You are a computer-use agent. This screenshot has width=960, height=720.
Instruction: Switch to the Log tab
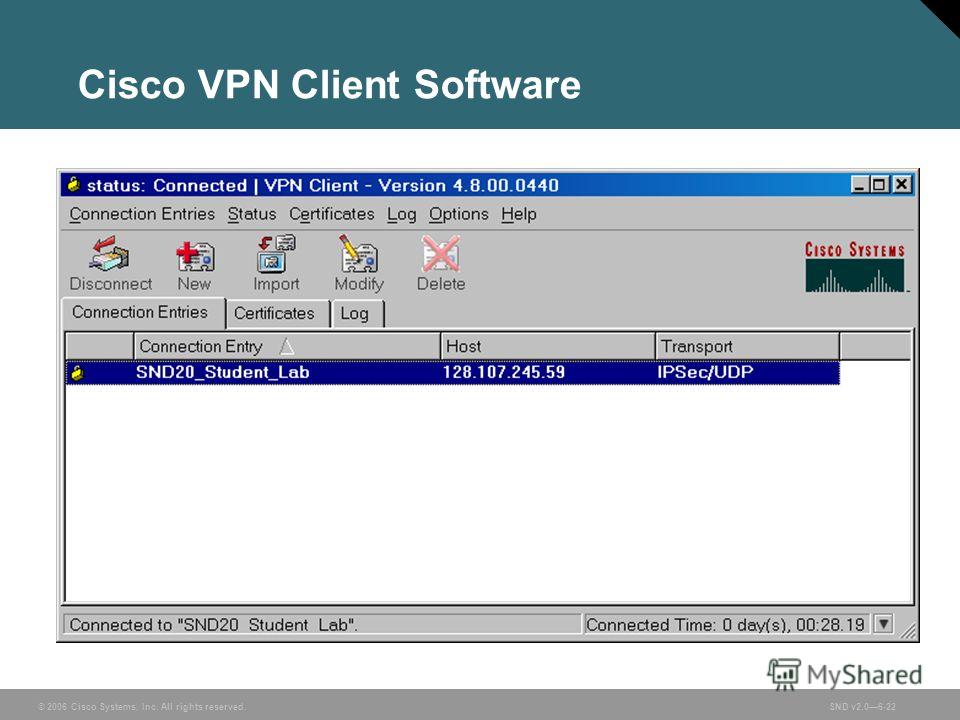358,313
